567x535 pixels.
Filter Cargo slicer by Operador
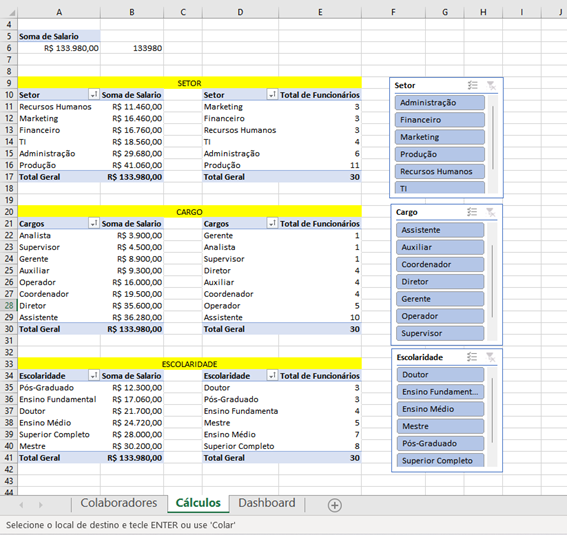click(440, 316)
